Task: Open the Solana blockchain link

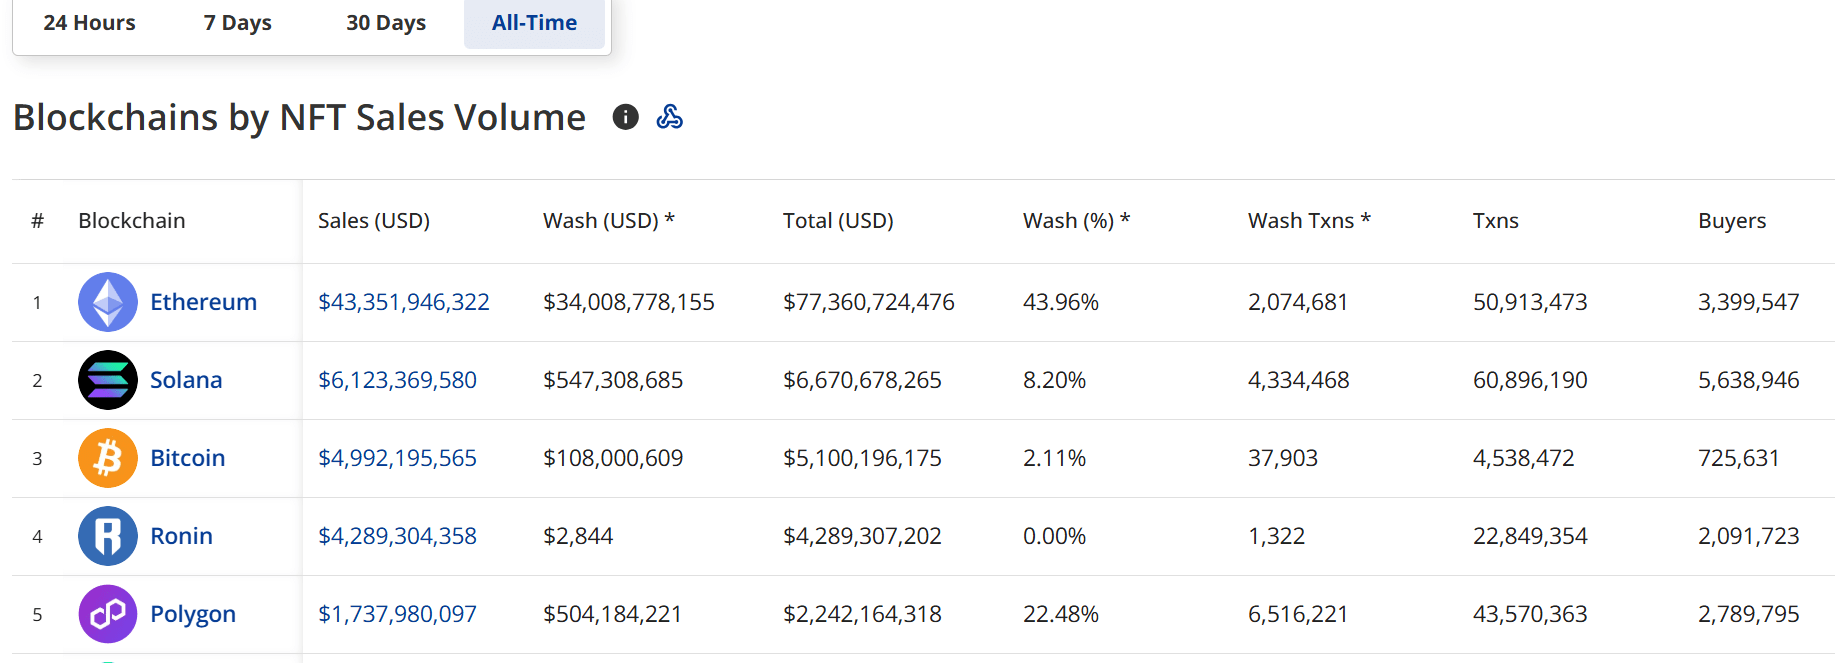Action: pos(186,380)
